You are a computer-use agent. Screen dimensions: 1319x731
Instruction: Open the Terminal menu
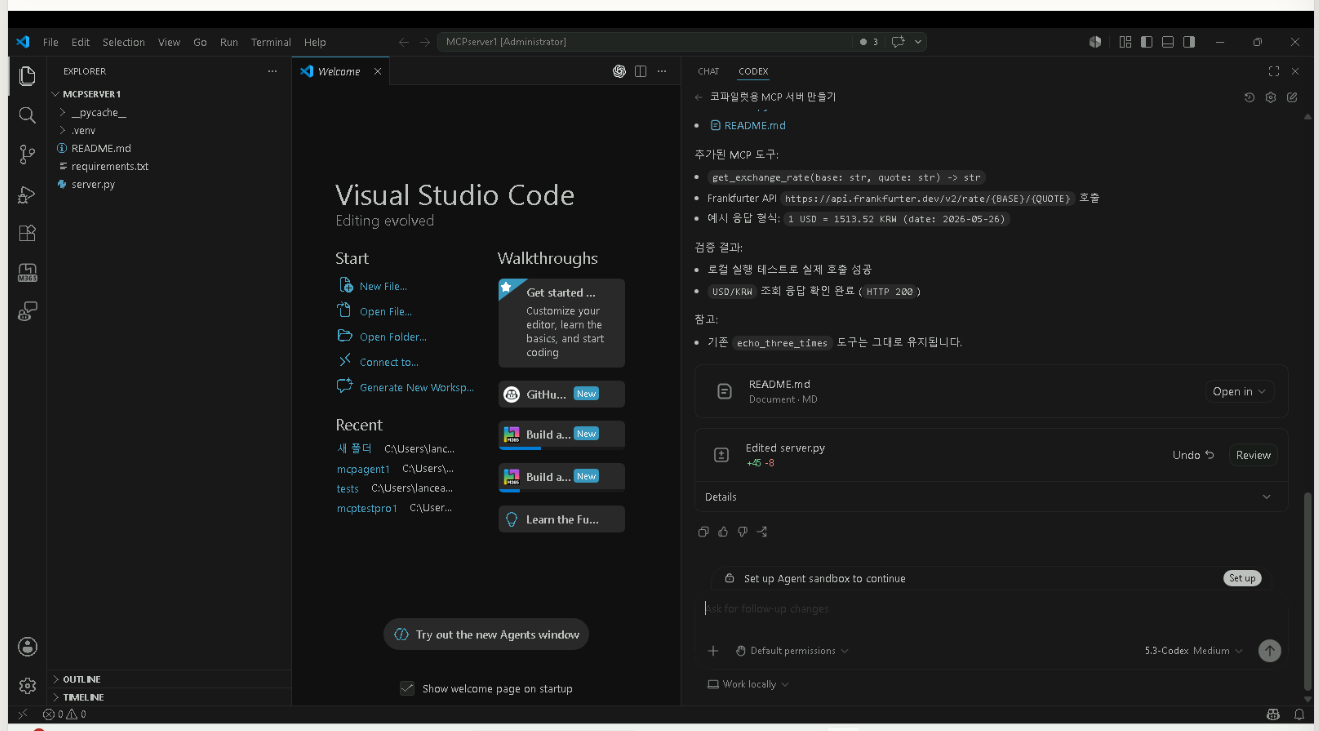point(271,42)
